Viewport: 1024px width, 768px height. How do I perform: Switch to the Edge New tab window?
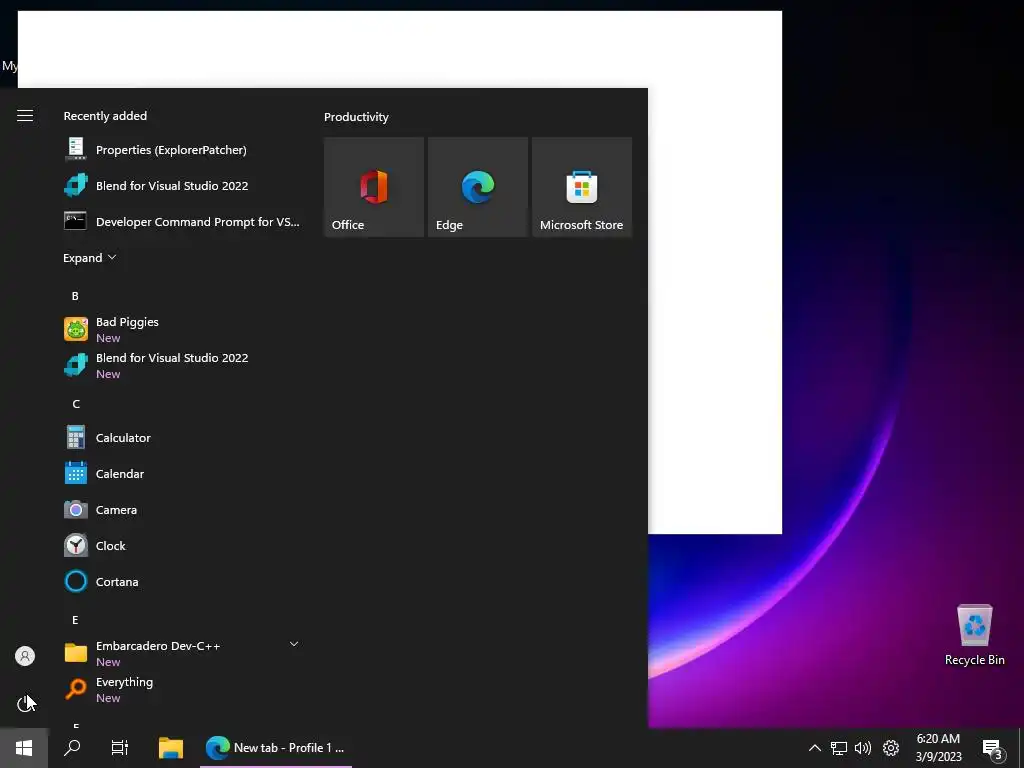pyautogui.click(x=276, y=748)
